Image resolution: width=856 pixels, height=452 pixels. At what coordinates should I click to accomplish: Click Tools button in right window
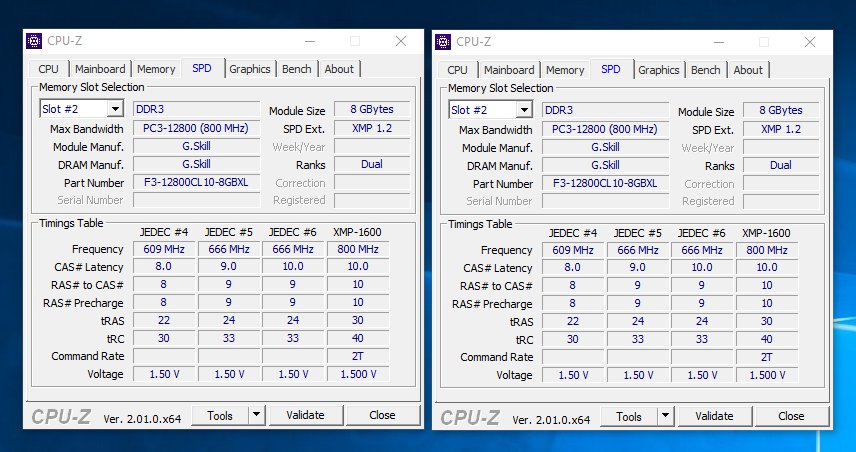628,416
